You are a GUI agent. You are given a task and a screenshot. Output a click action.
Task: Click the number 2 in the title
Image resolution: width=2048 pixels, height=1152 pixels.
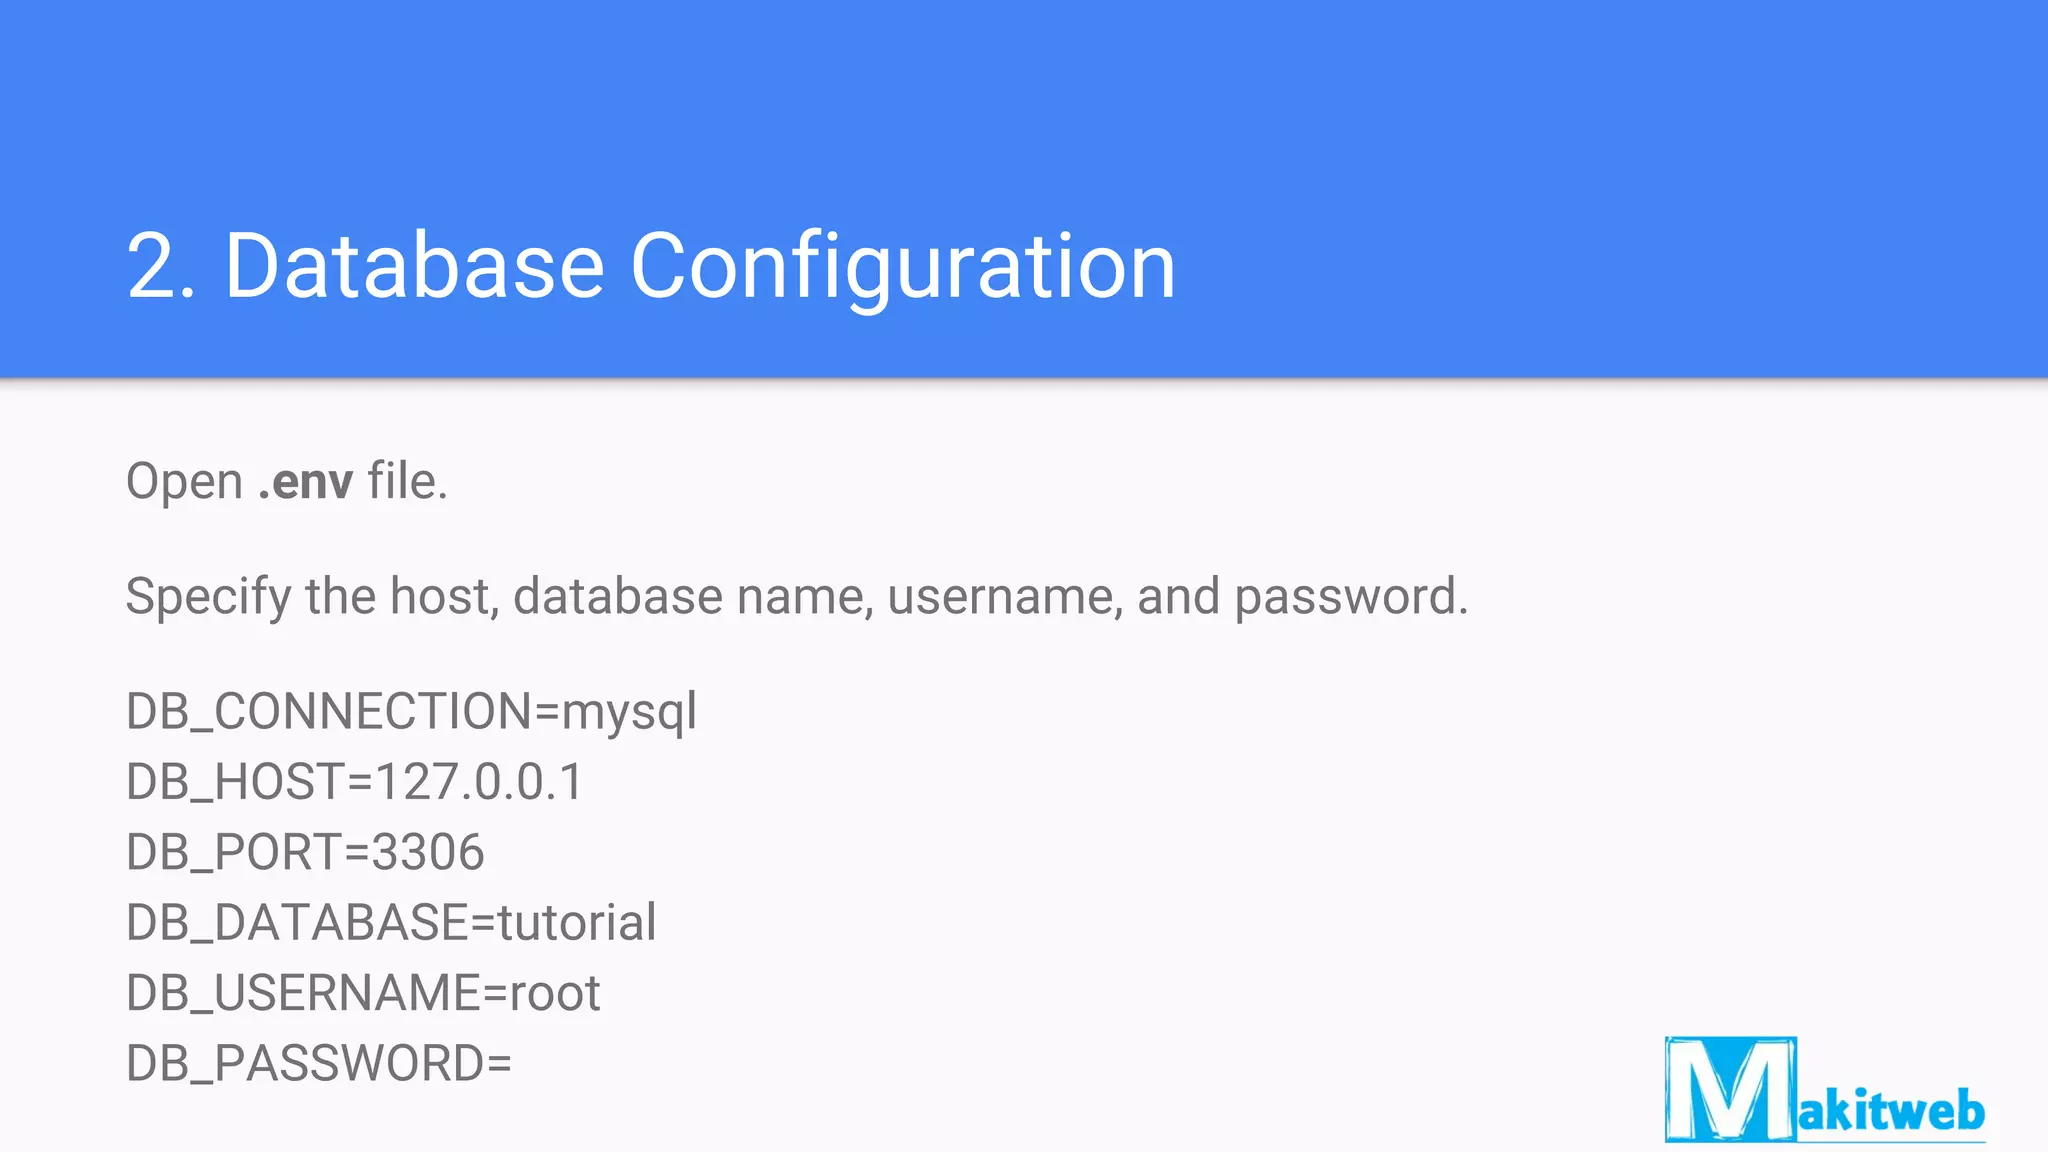(x=150, y=266)
